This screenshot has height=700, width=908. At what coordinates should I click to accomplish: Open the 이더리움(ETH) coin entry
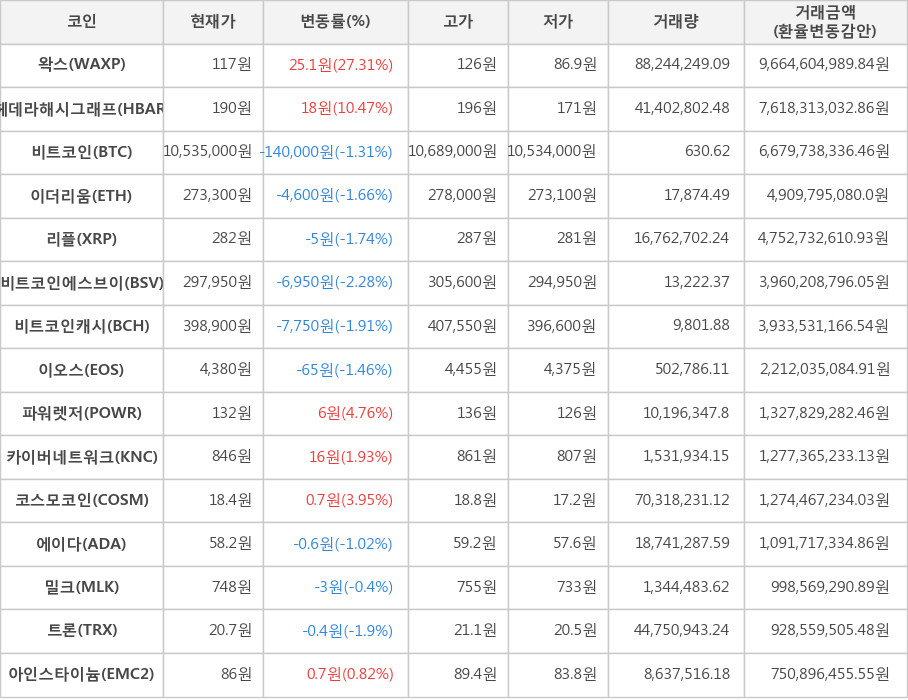tap(82, 196)
